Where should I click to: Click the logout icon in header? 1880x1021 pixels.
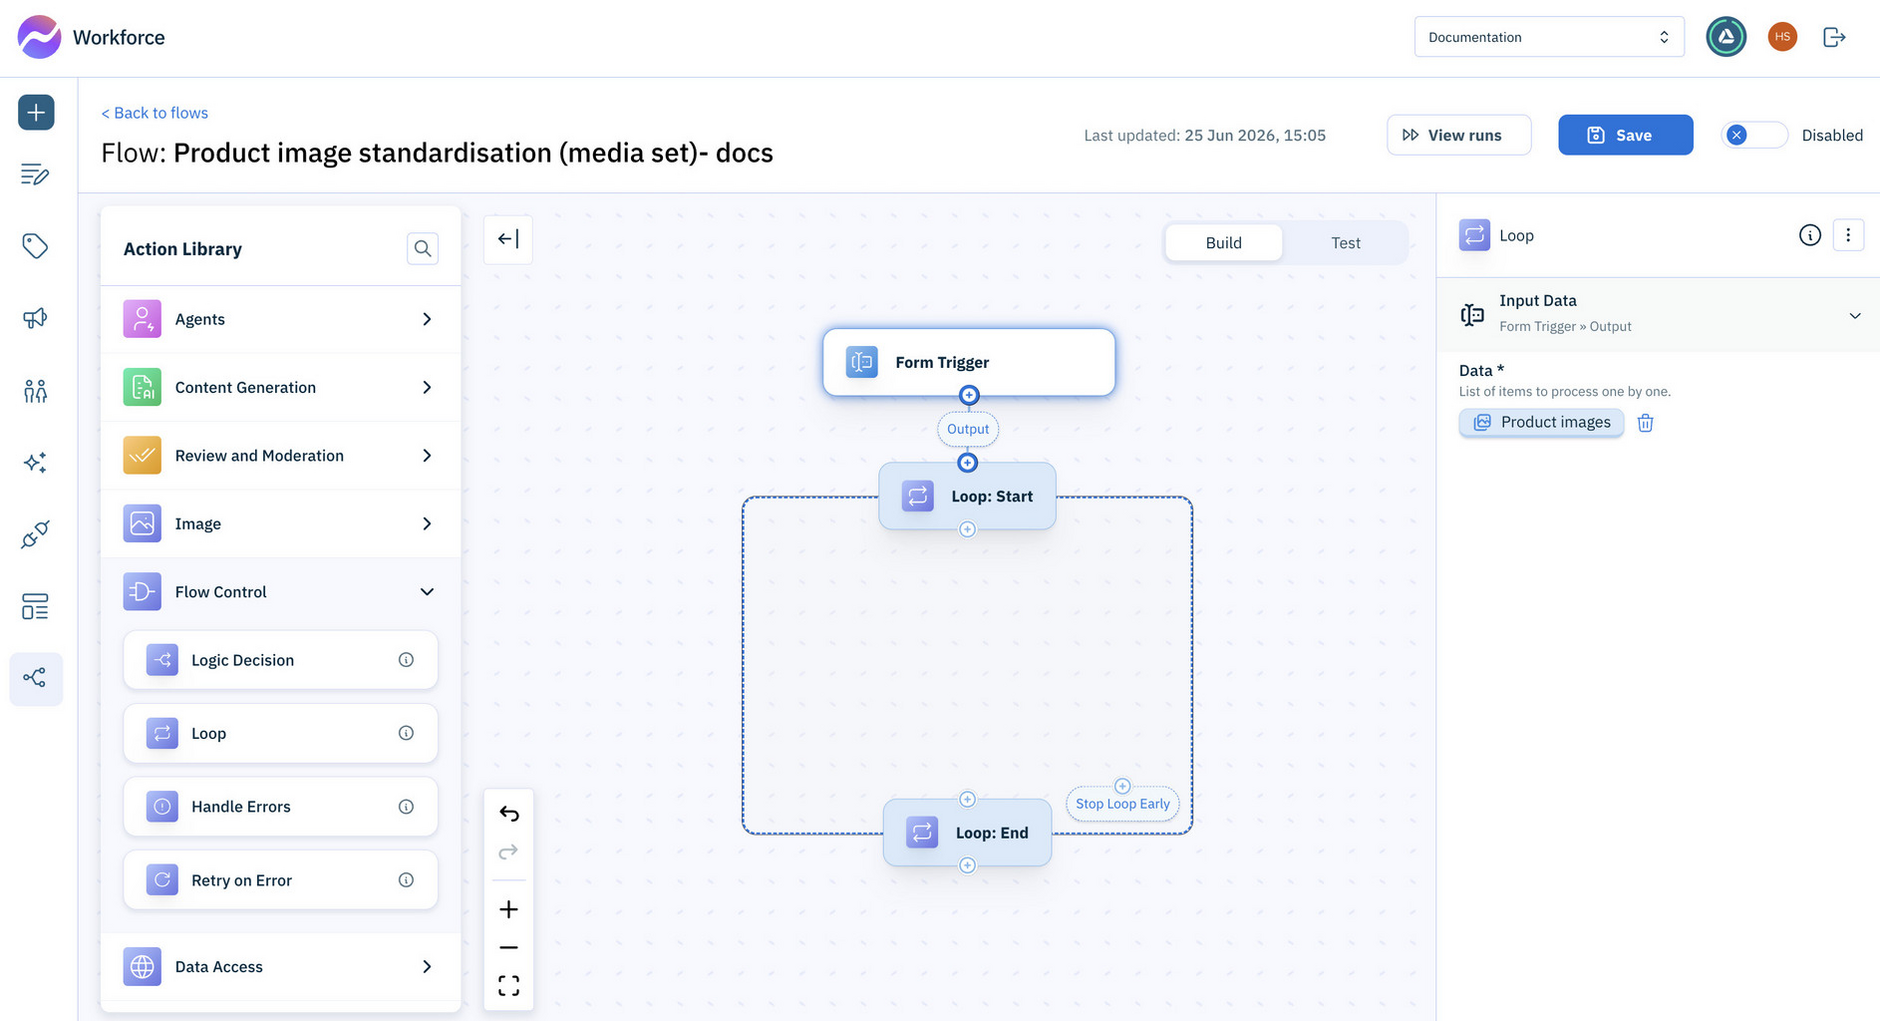coord(1834,37)
